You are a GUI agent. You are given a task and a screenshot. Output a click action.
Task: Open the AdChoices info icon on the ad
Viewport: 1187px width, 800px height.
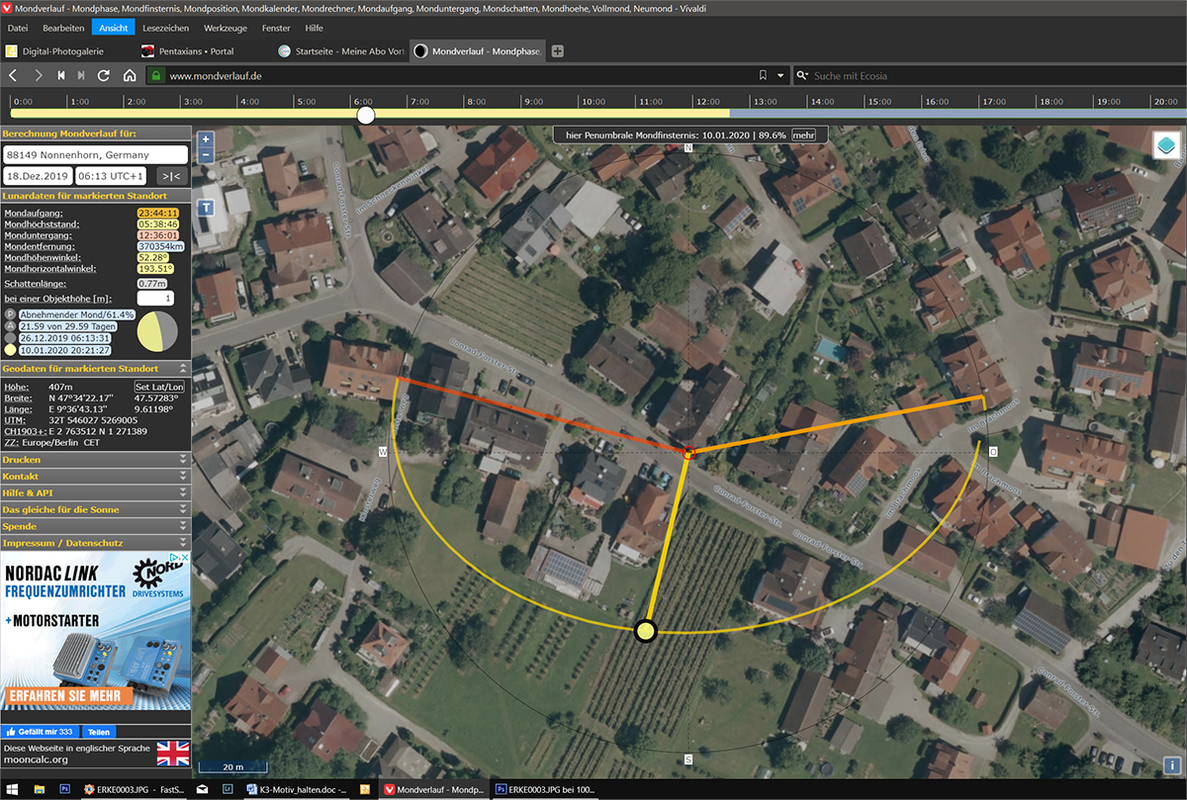(x=174, y=557)
